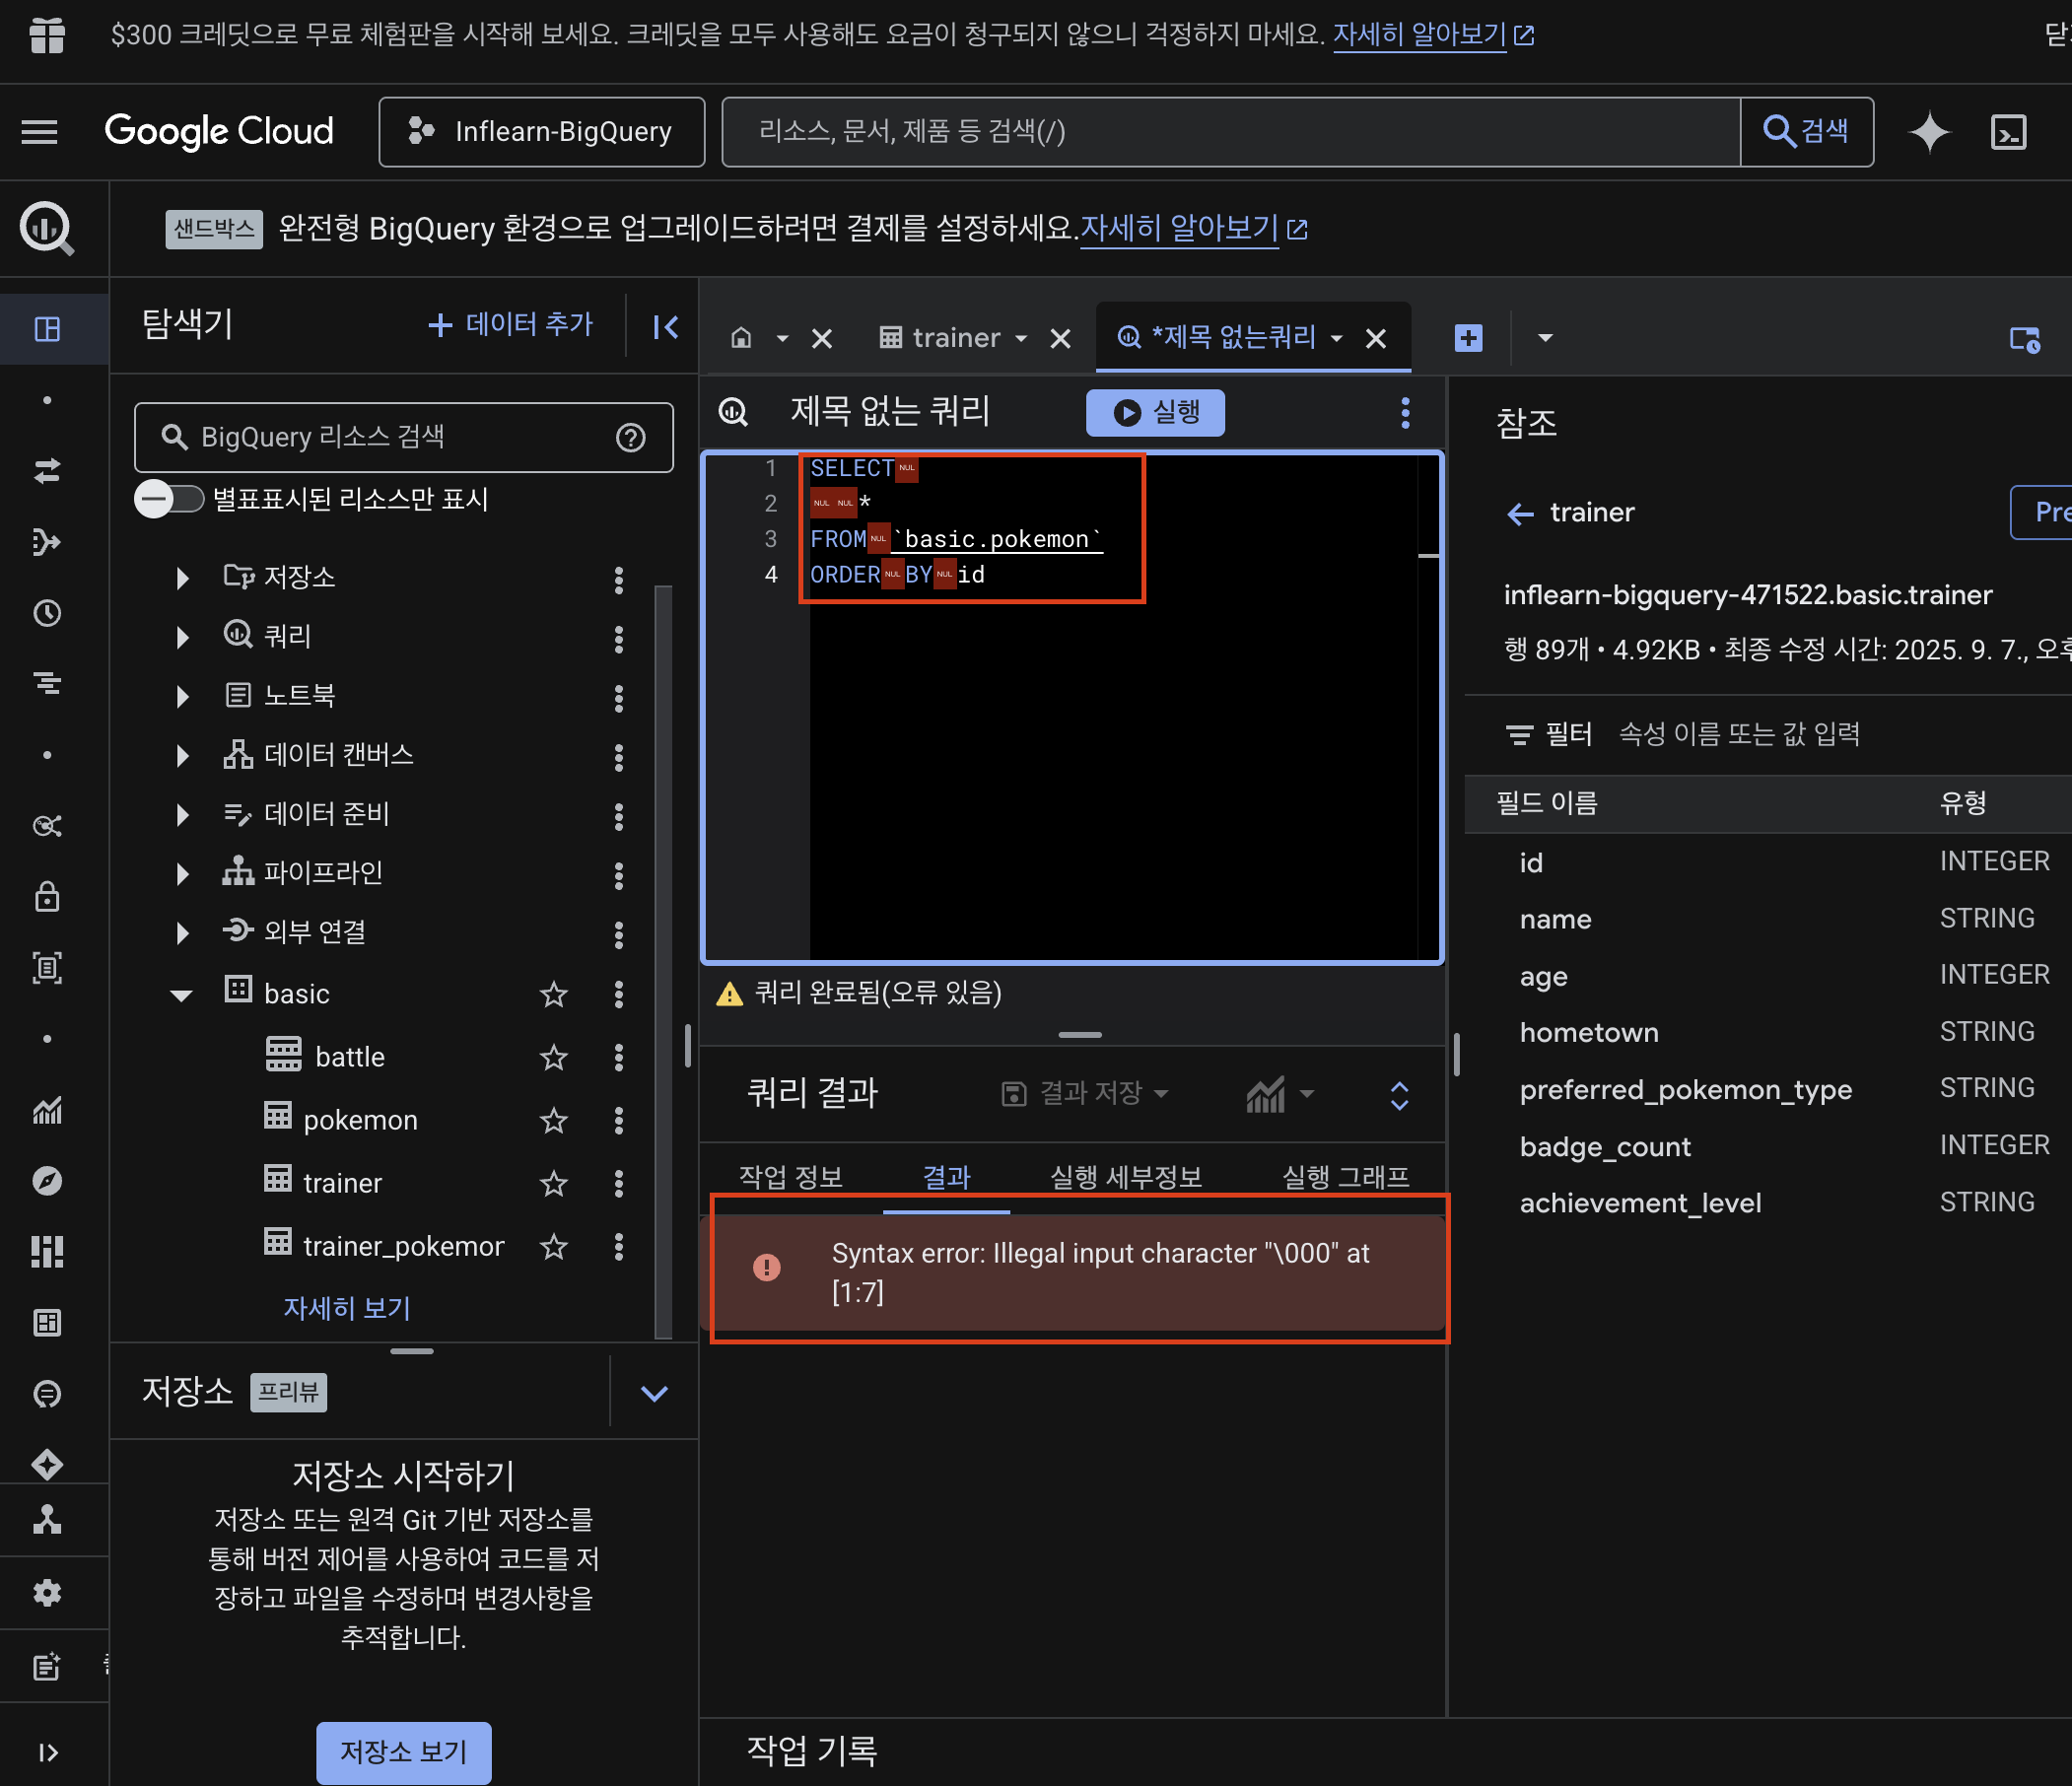Star the trainer table

[x=554, y=1183]
